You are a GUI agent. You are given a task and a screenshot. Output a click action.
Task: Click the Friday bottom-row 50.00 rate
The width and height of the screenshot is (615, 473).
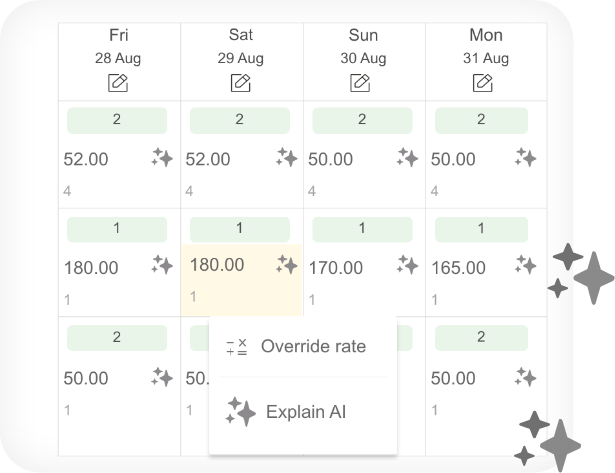click(x=86, y=378)
